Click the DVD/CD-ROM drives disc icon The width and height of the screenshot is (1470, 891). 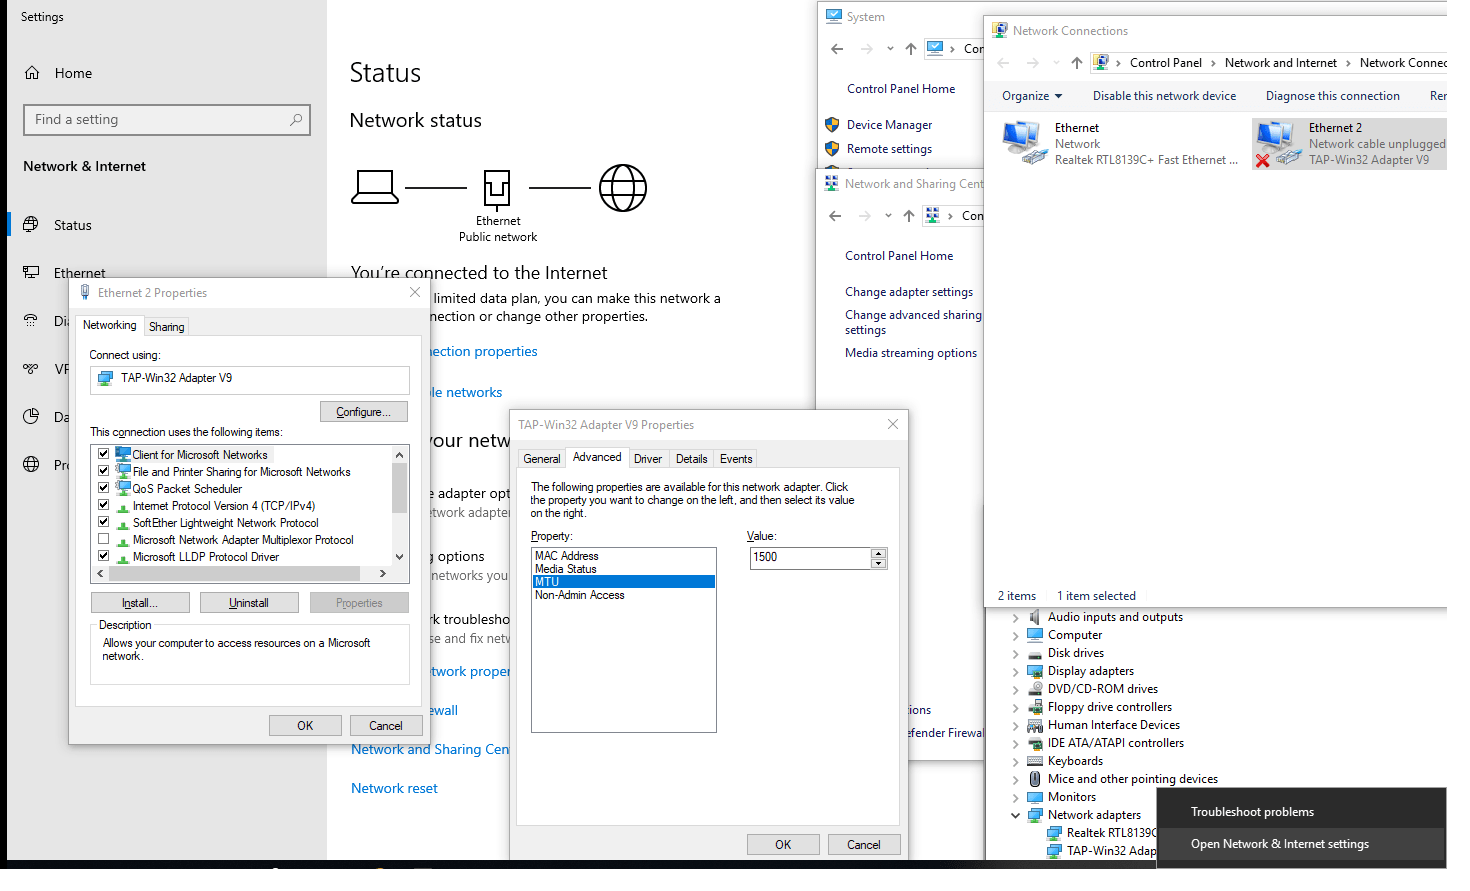tap(1035, 689)
